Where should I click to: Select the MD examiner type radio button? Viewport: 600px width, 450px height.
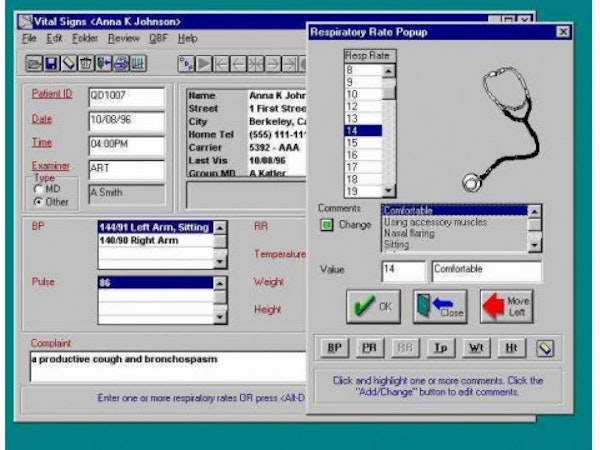coord(40,188)
